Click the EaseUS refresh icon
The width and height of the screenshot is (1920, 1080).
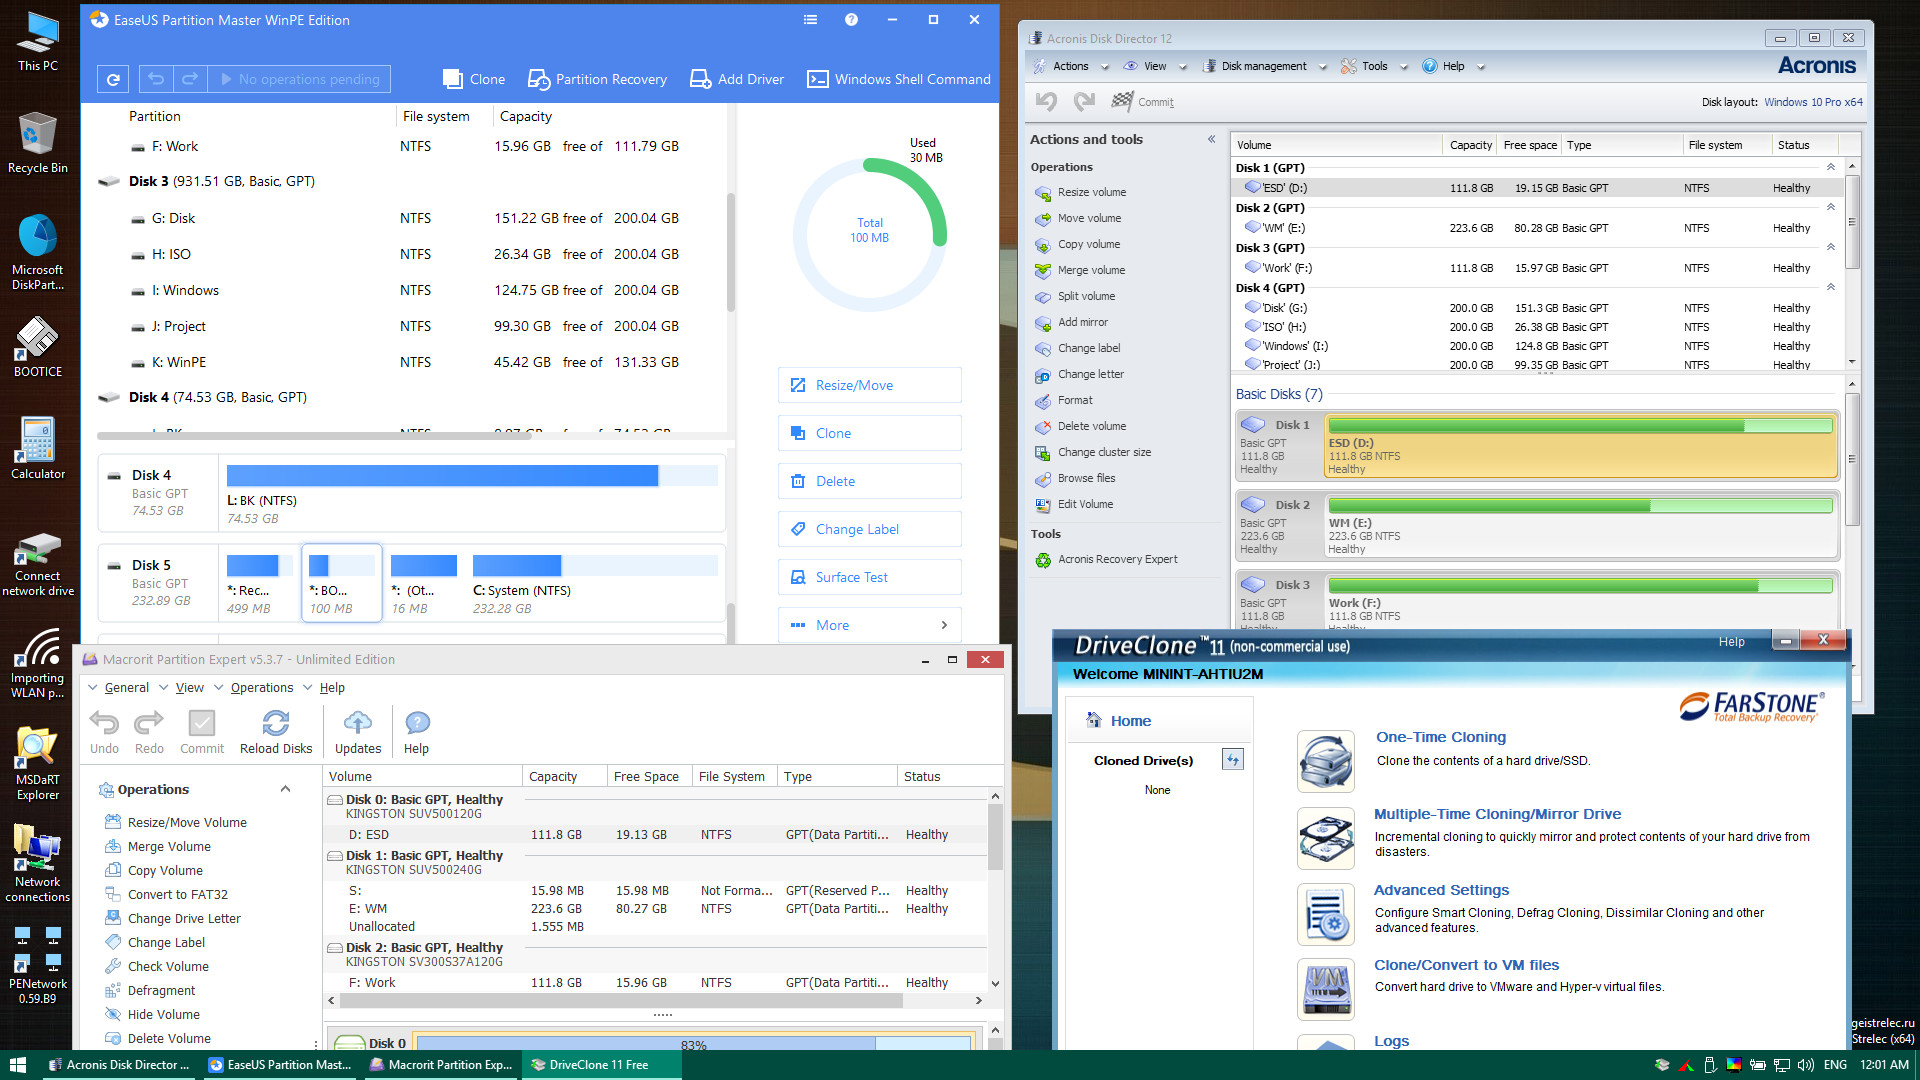pos(113,79)
